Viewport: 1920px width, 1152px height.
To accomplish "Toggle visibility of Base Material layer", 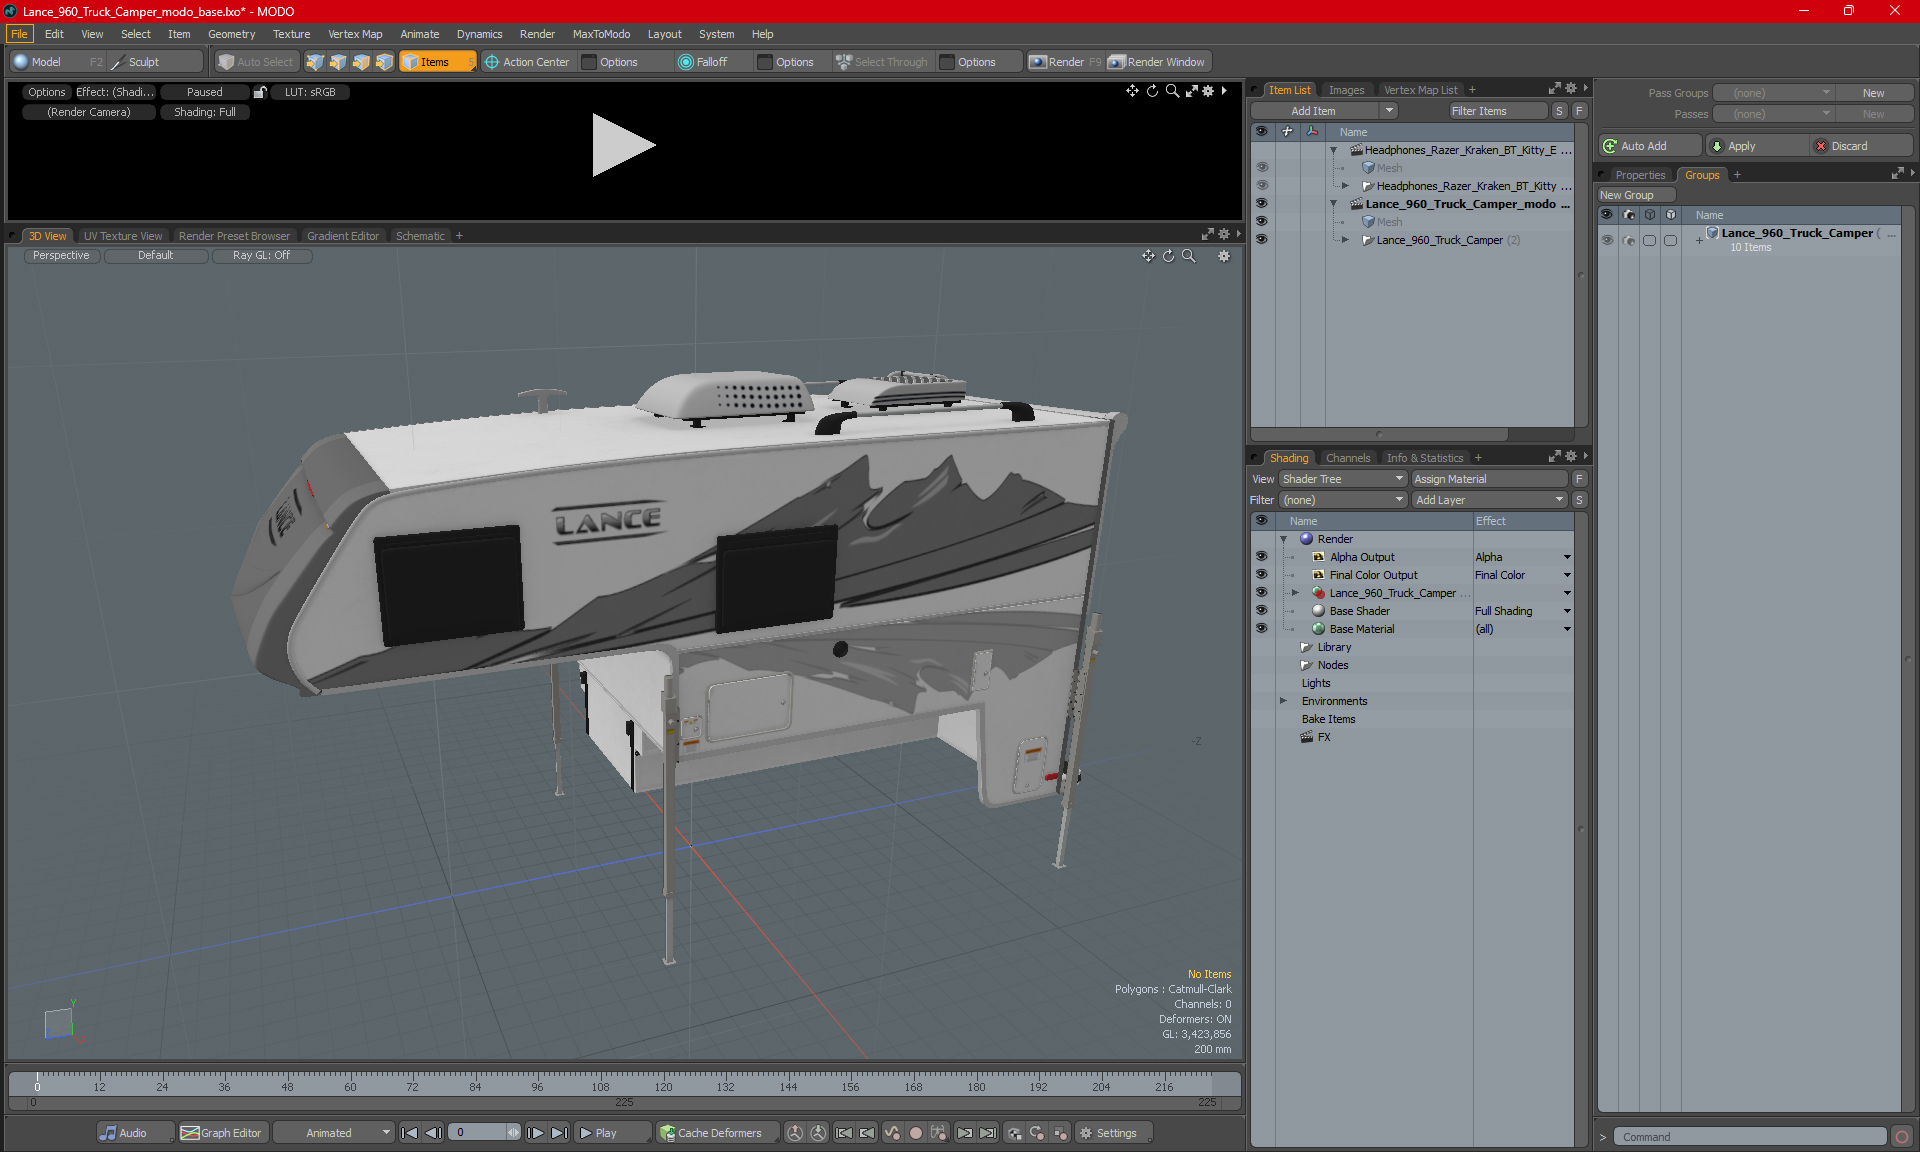I will pyautogui.click(x=1261, y=629).
